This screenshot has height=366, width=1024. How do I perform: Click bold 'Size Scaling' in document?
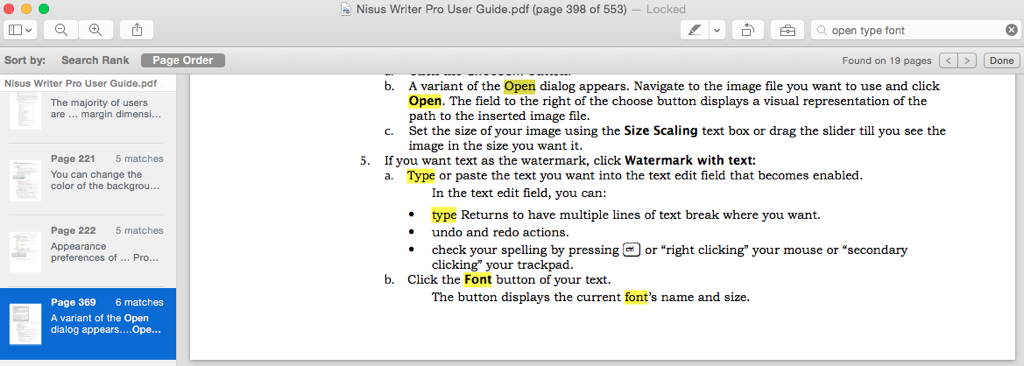pyautogui.click(x=661, y=131)
